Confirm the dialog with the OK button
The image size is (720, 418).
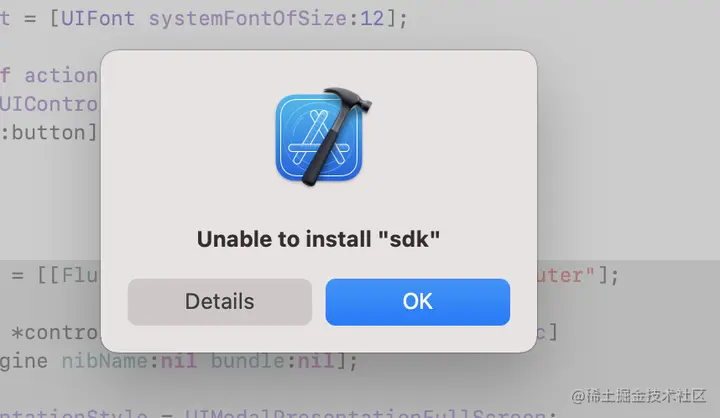pos(417,302)
